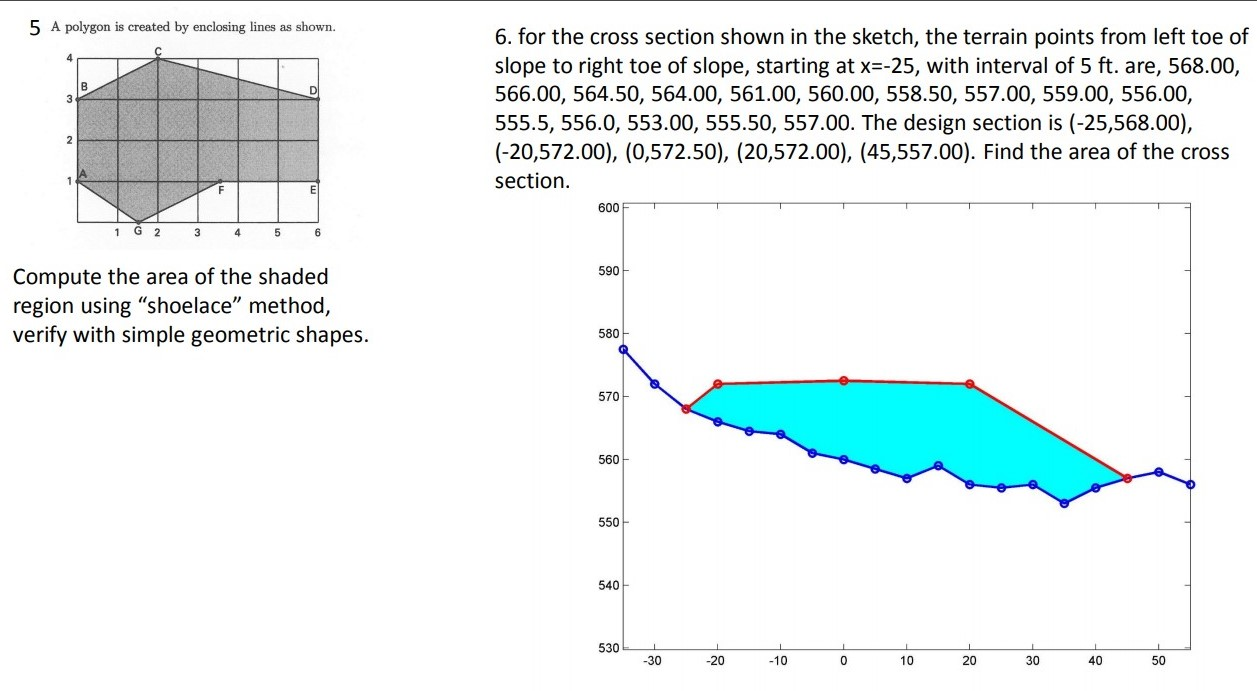
Task: Toggle the leftmost blue marker near 577
Action: [623, 349]
